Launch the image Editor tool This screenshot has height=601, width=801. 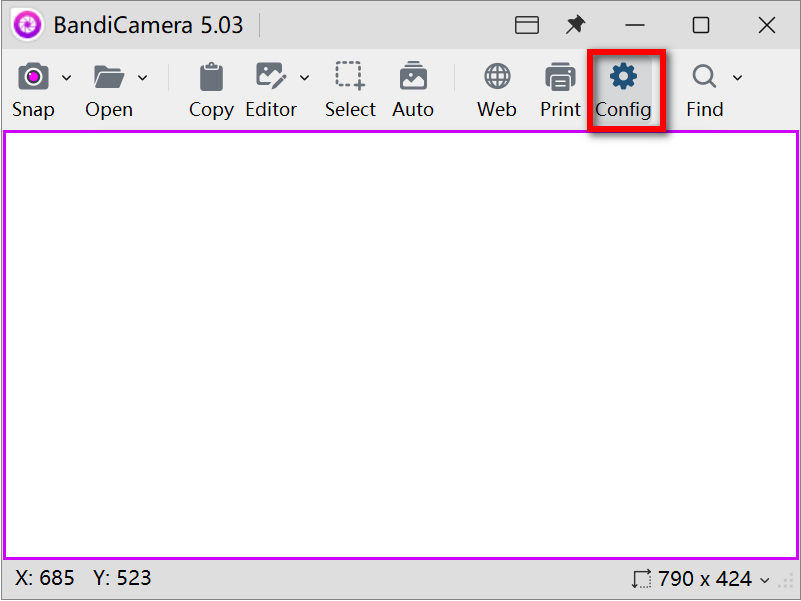(271, 76)
